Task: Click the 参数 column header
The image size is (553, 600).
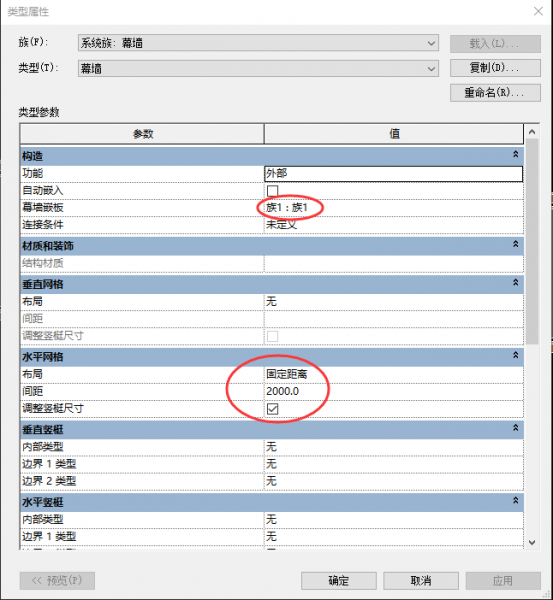Action: pyautogui.click(x=142, y=134)
